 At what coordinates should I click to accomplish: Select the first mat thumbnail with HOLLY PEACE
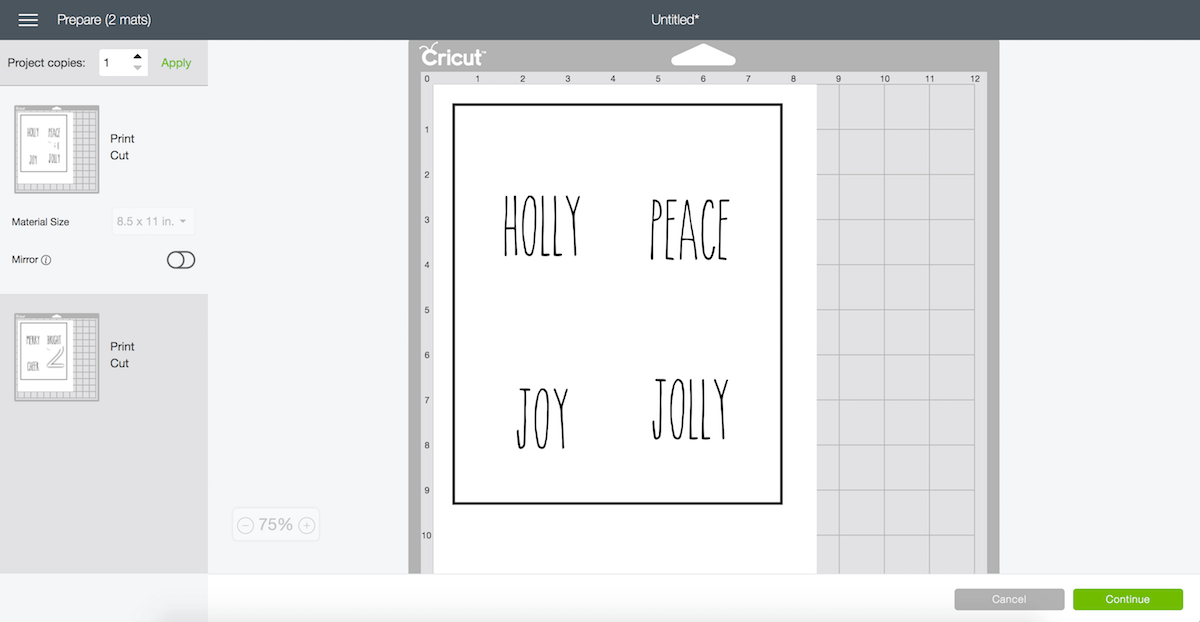tap(57, 149)
